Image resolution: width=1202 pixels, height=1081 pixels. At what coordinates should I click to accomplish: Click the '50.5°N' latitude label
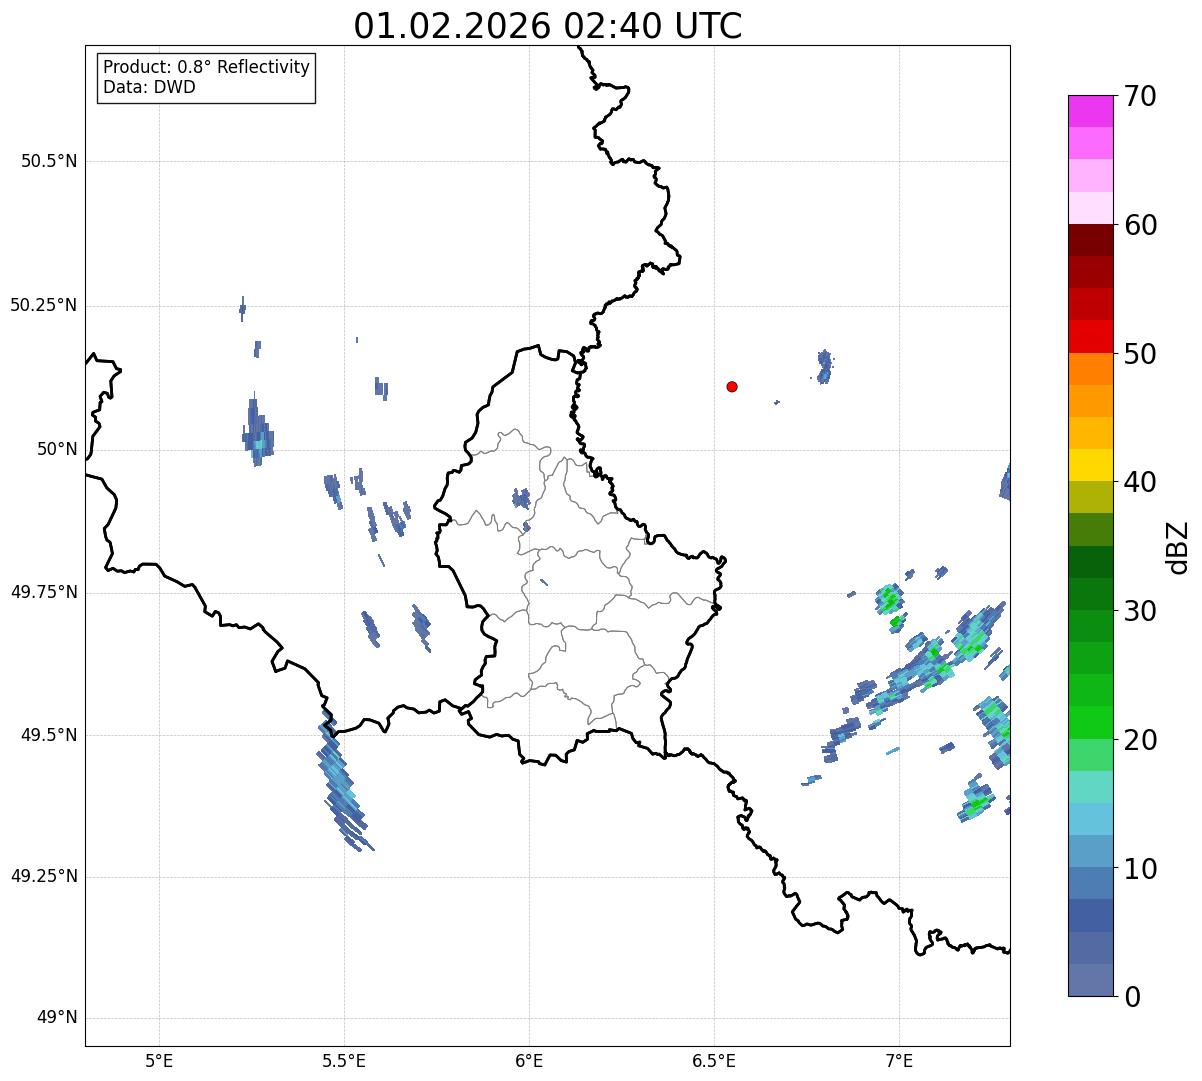[49, 161]
